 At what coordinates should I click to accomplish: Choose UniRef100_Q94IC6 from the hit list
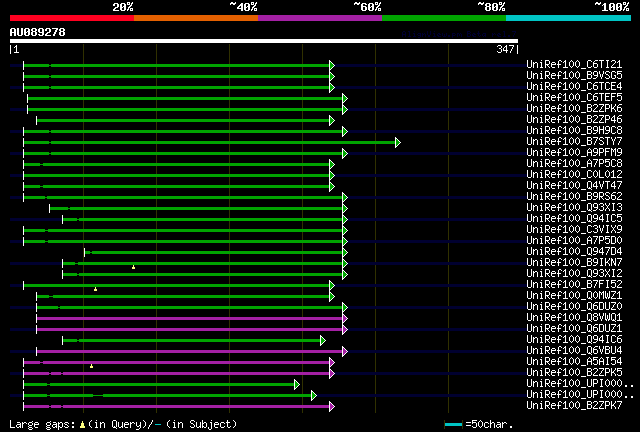tap(574, 340)
